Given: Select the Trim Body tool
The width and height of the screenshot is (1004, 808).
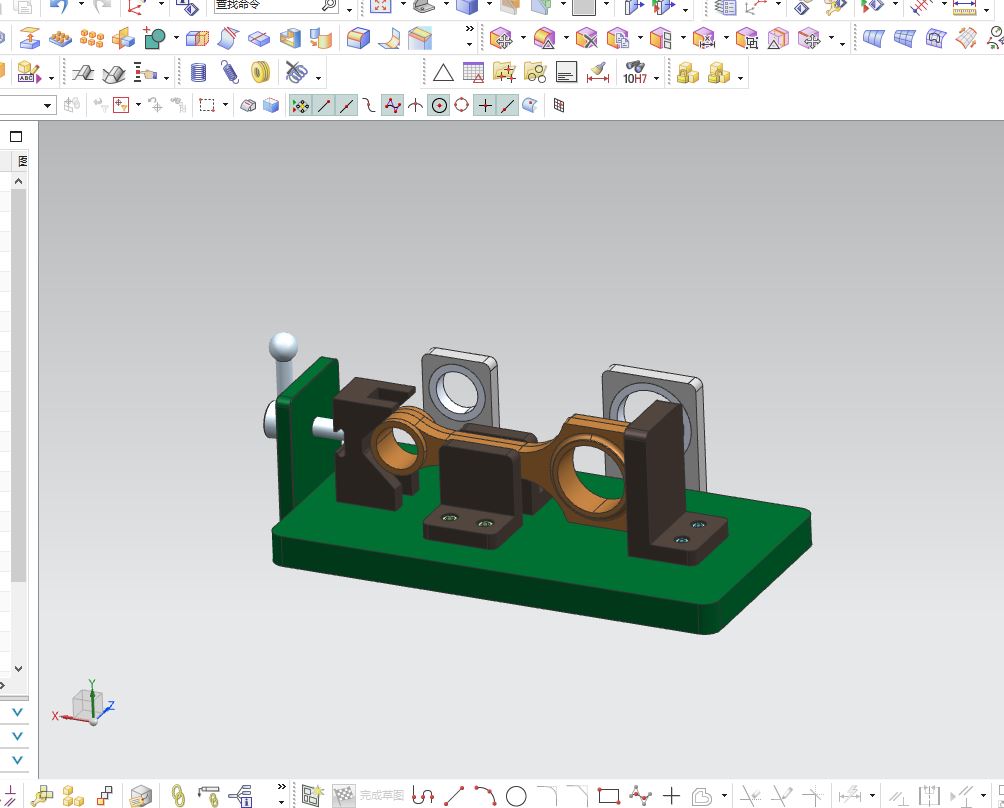Looking at the screenshot, I should pos(198,39).
